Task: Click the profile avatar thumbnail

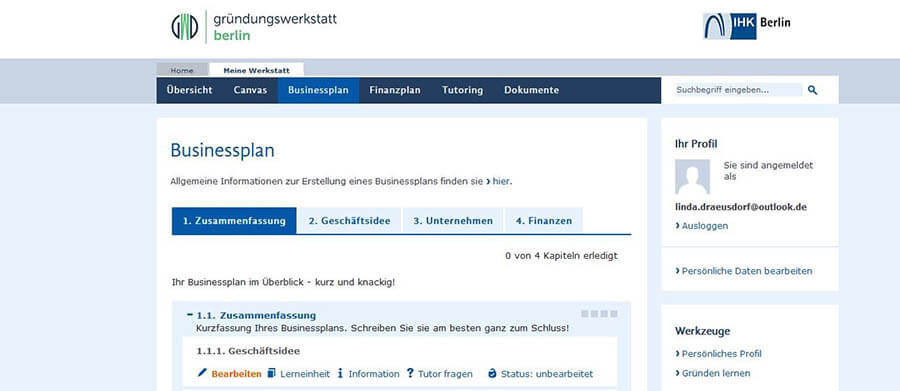Action: pyautogui.click(x=692, y=177)
